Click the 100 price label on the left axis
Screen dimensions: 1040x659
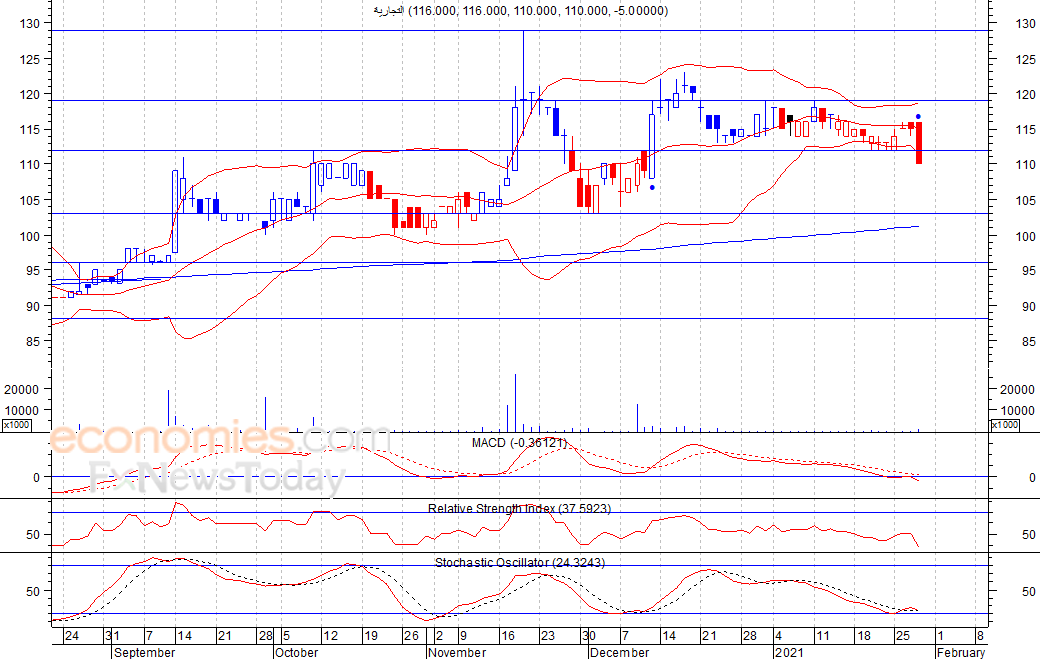[x=31, y=236]
